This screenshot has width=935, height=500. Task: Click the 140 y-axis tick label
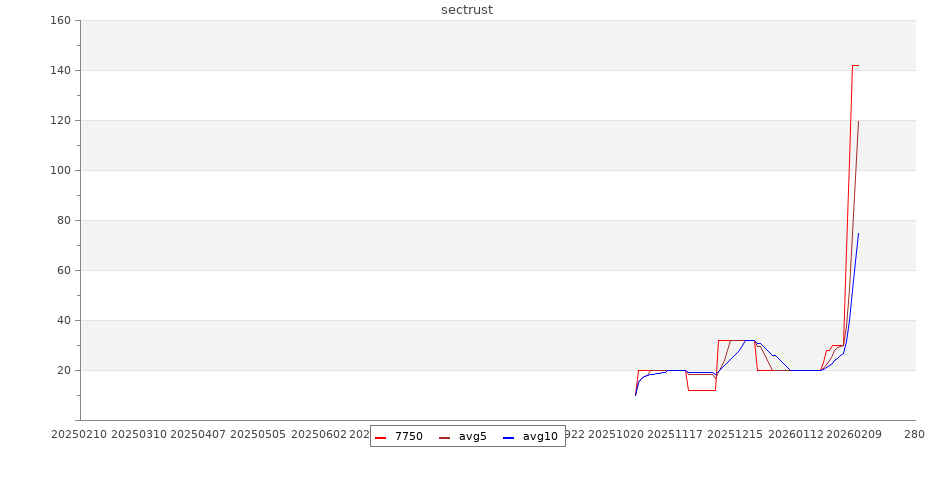59,70
